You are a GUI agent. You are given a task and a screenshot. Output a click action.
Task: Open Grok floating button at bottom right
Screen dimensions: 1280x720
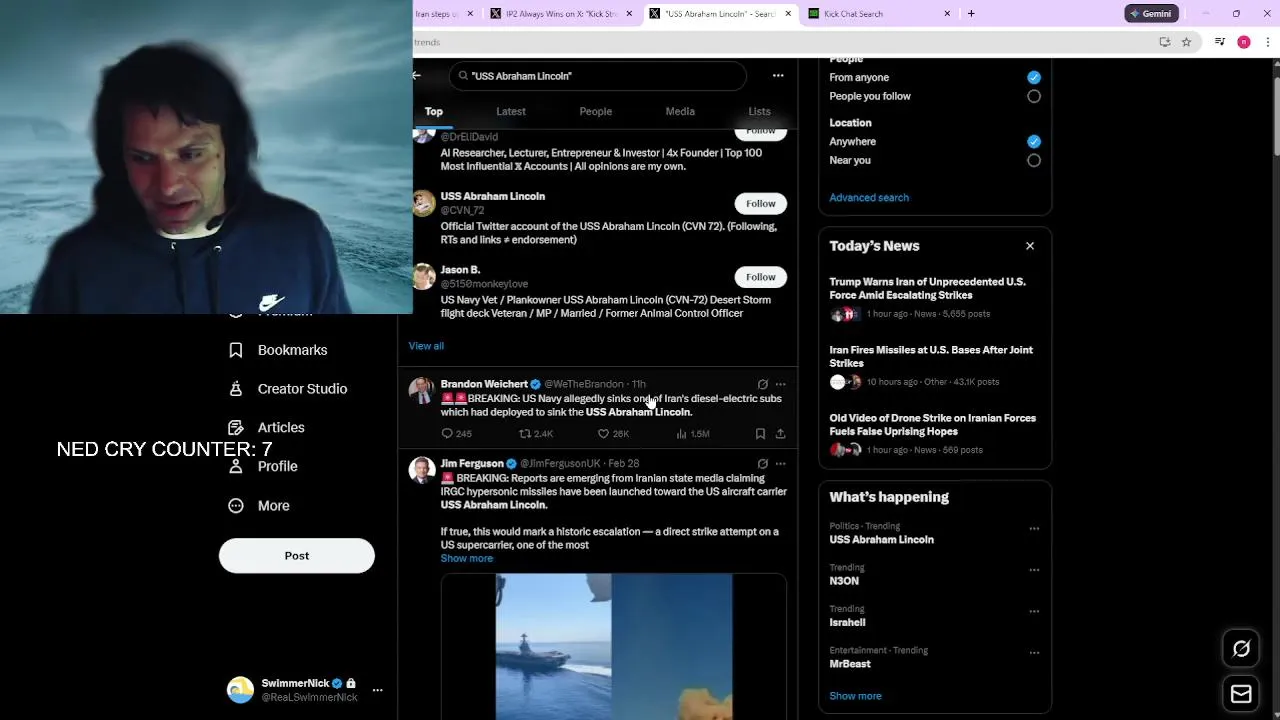[1241, 649]
